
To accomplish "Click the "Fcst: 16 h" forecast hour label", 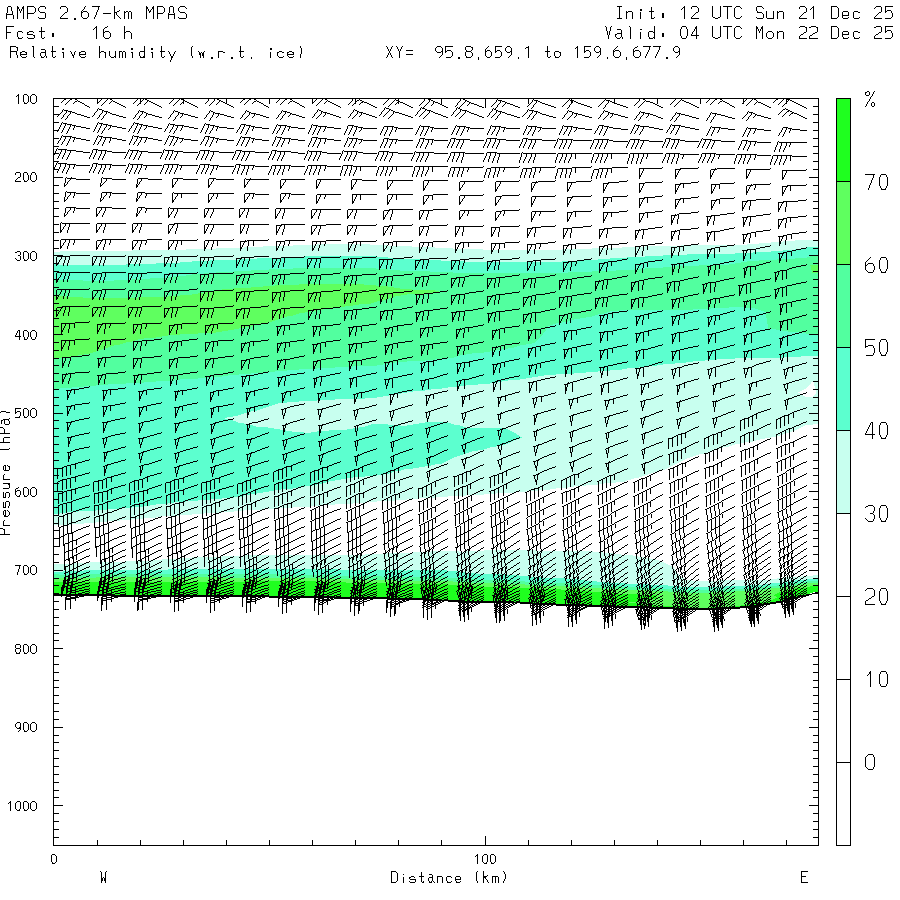I will [70, 33].
